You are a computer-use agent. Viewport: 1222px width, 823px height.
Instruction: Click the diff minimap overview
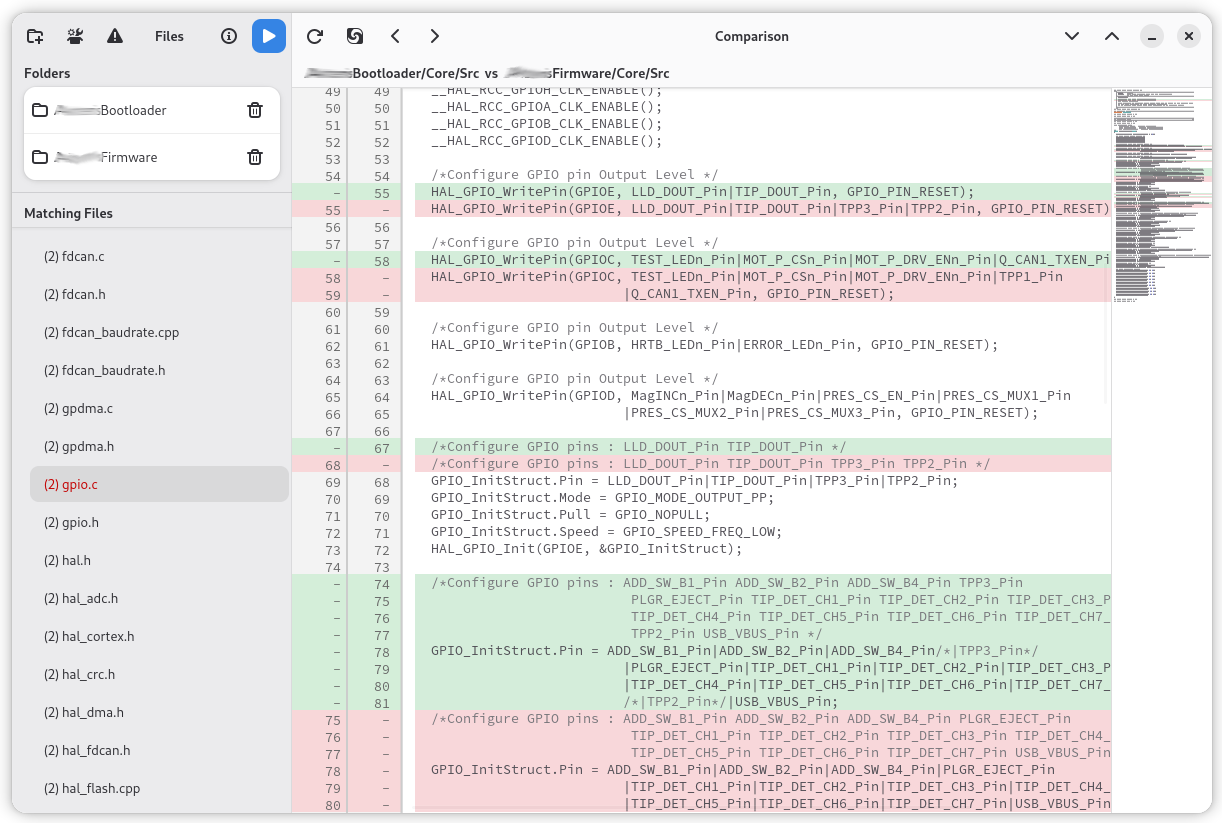tap(1160, 200)
